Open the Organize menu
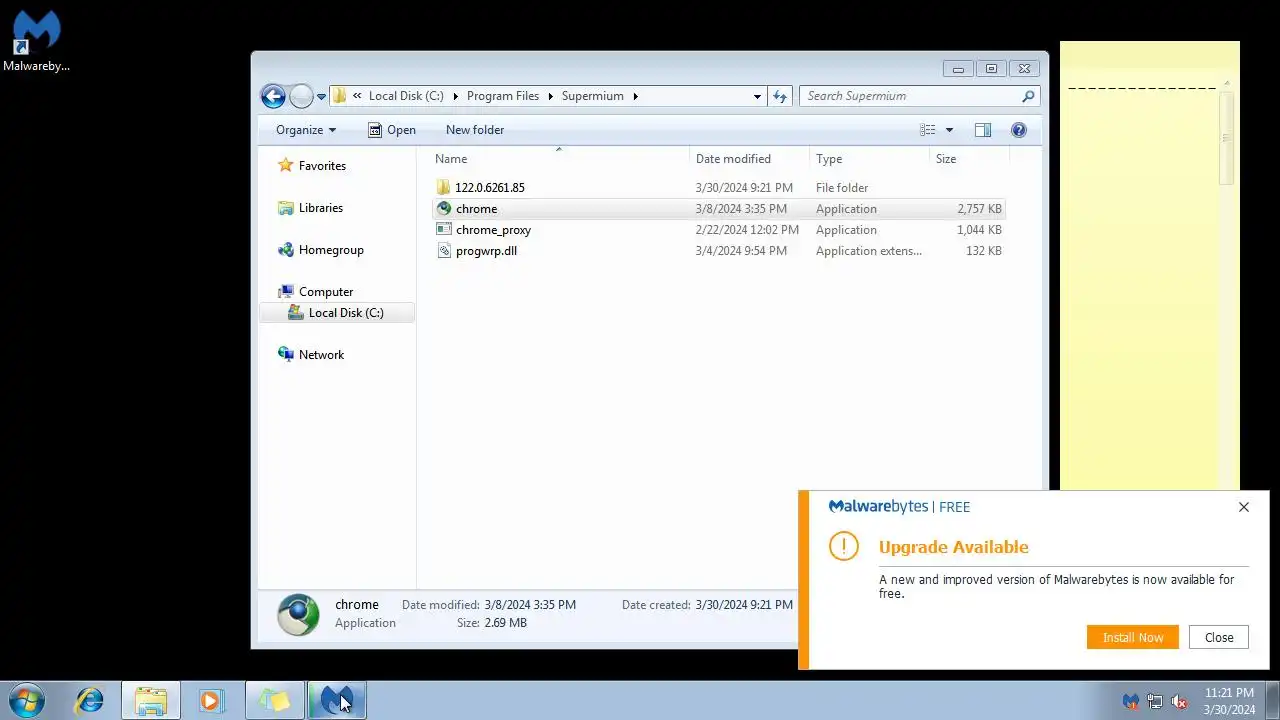 (x=306, y=130)
